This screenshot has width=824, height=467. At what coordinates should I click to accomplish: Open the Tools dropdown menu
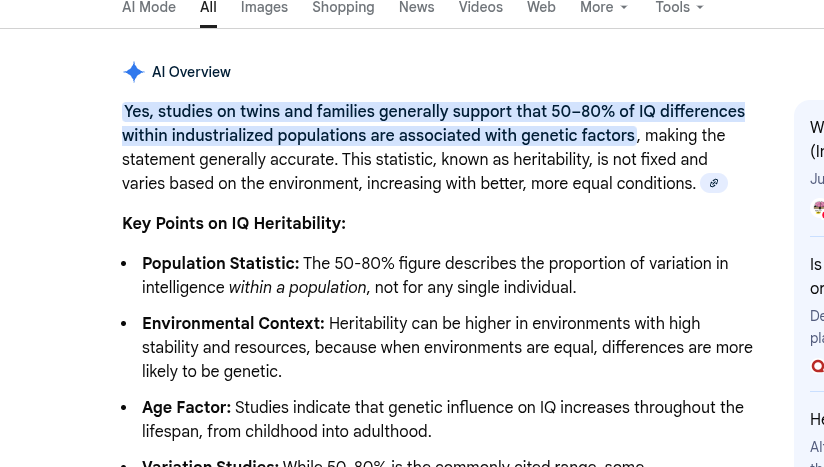coord(679,8)
